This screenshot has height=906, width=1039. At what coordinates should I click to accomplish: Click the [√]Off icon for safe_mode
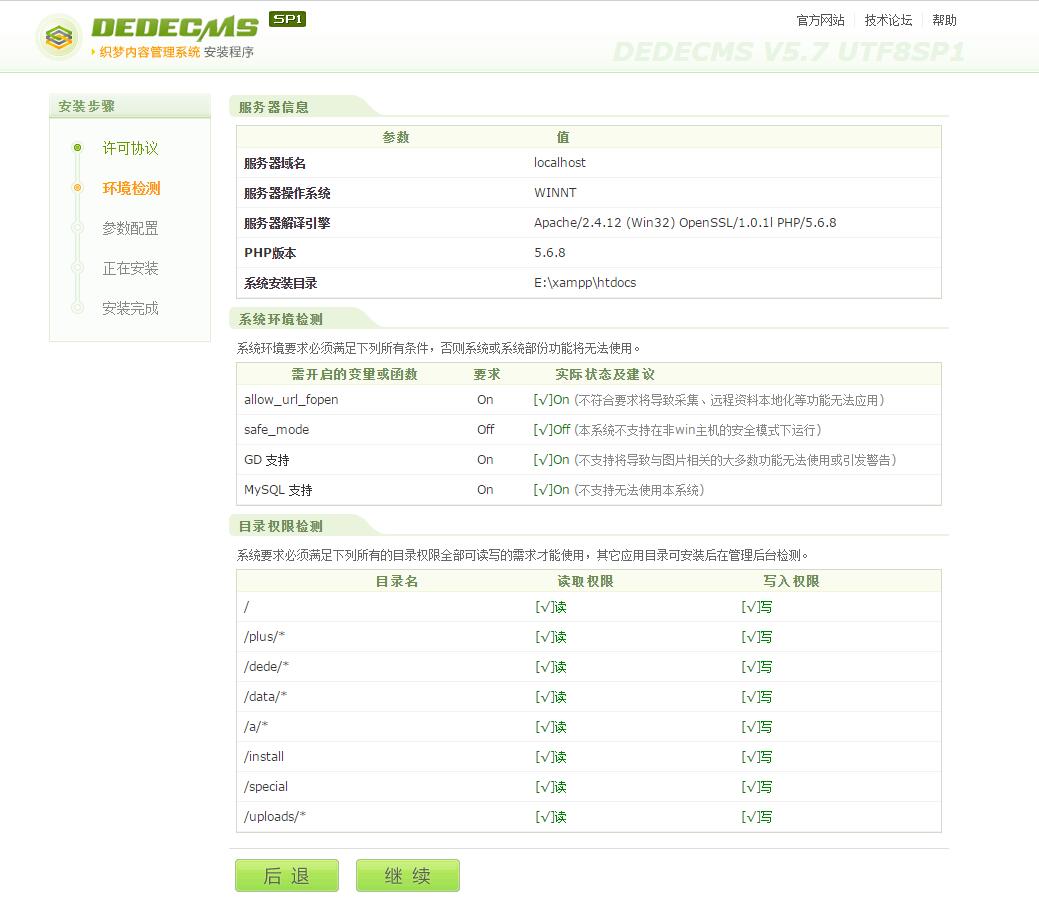543,429
